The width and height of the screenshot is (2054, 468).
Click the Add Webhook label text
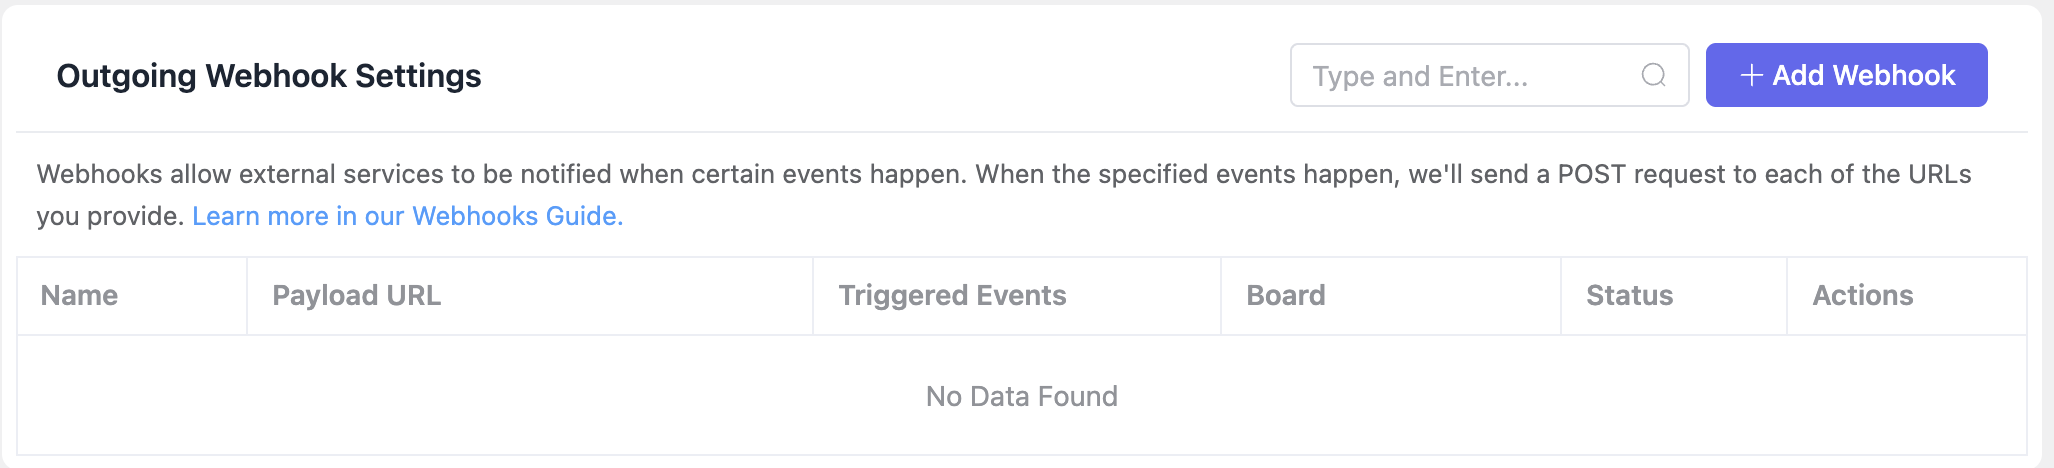[1864, 75]
